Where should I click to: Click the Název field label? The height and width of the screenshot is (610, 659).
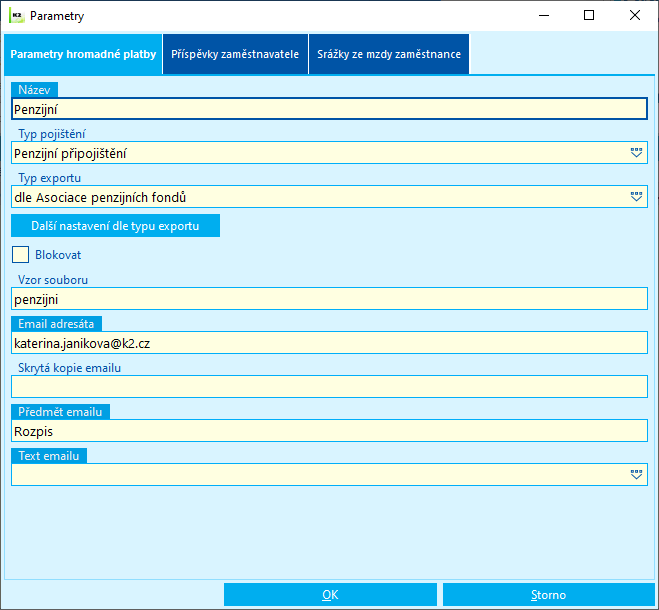coord(34,90)
